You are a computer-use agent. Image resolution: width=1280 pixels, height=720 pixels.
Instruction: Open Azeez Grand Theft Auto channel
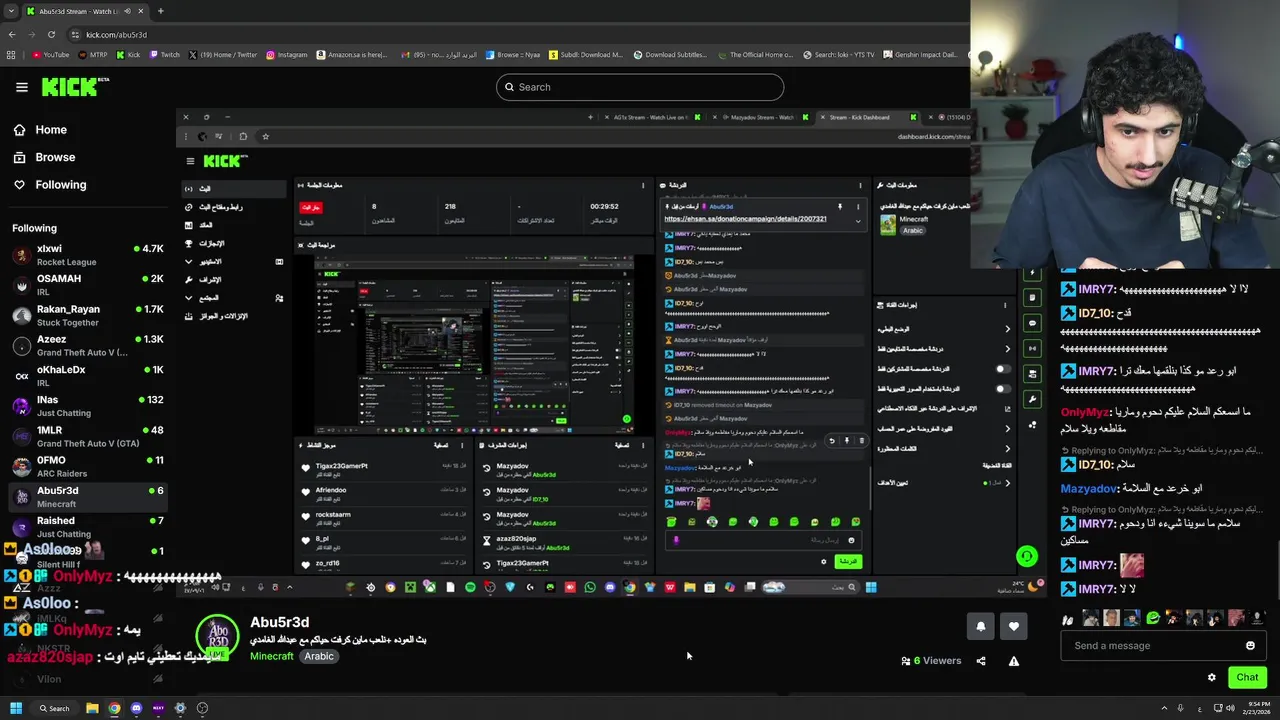tap(87, 346)
